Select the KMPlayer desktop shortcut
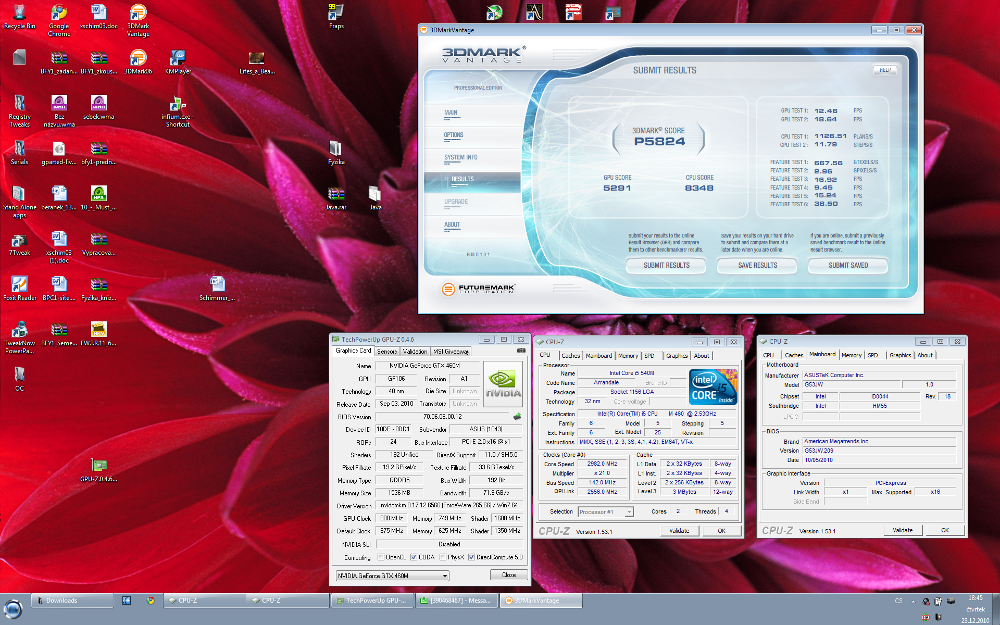The height and width of the screenshot is (625, 1000). click(177, 62)
